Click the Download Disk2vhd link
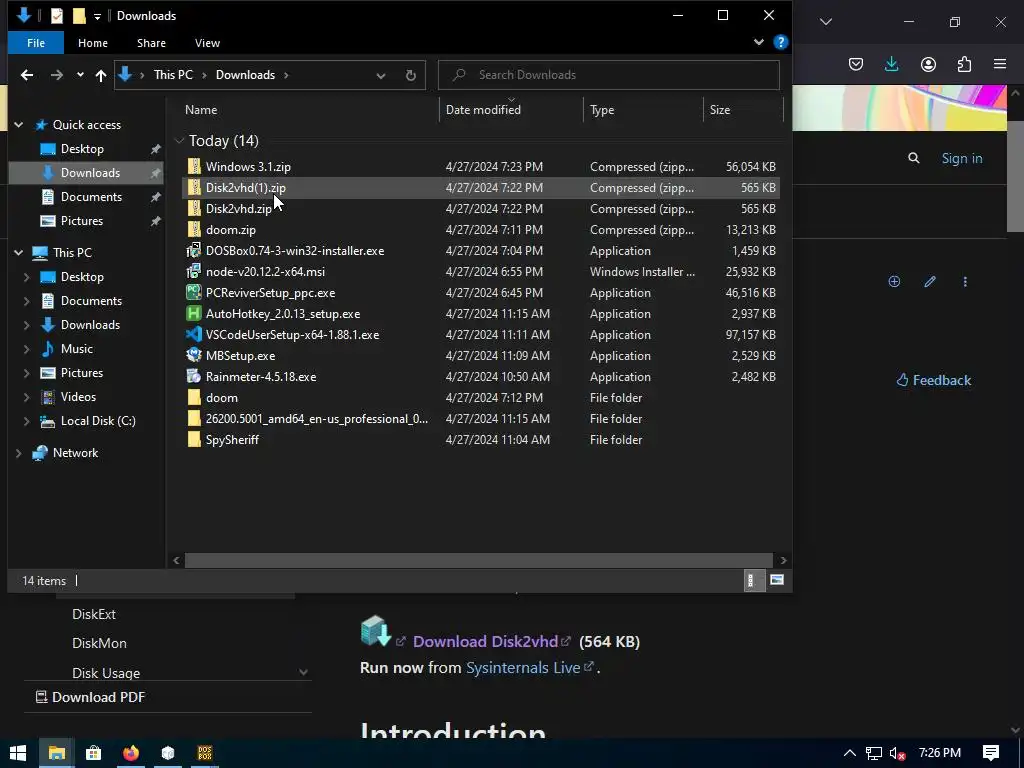The height and width of the screenshot is (768, 1024). click(485, 641)
